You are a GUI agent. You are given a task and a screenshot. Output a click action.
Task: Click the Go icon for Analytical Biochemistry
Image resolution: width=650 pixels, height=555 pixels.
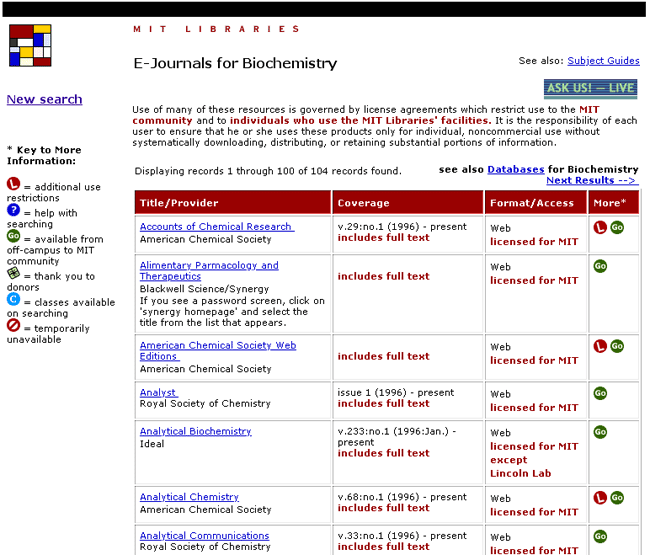[600, 432]
